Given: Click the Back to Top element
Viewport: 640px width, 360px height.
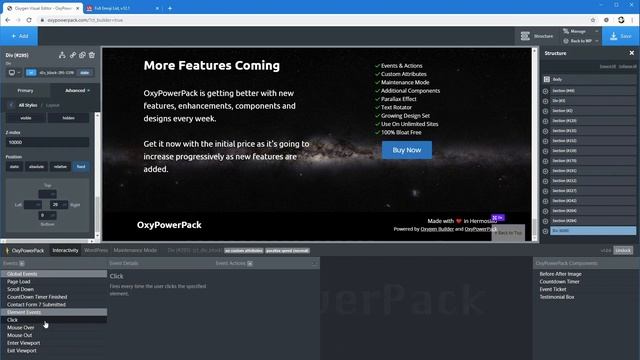Looking at the screenshot, I should (x=508, y=233).
